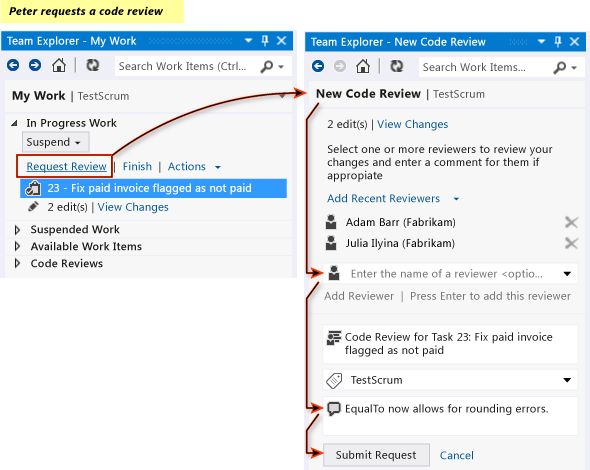
Task: Click the Finish link
Action: pos(137,166)
